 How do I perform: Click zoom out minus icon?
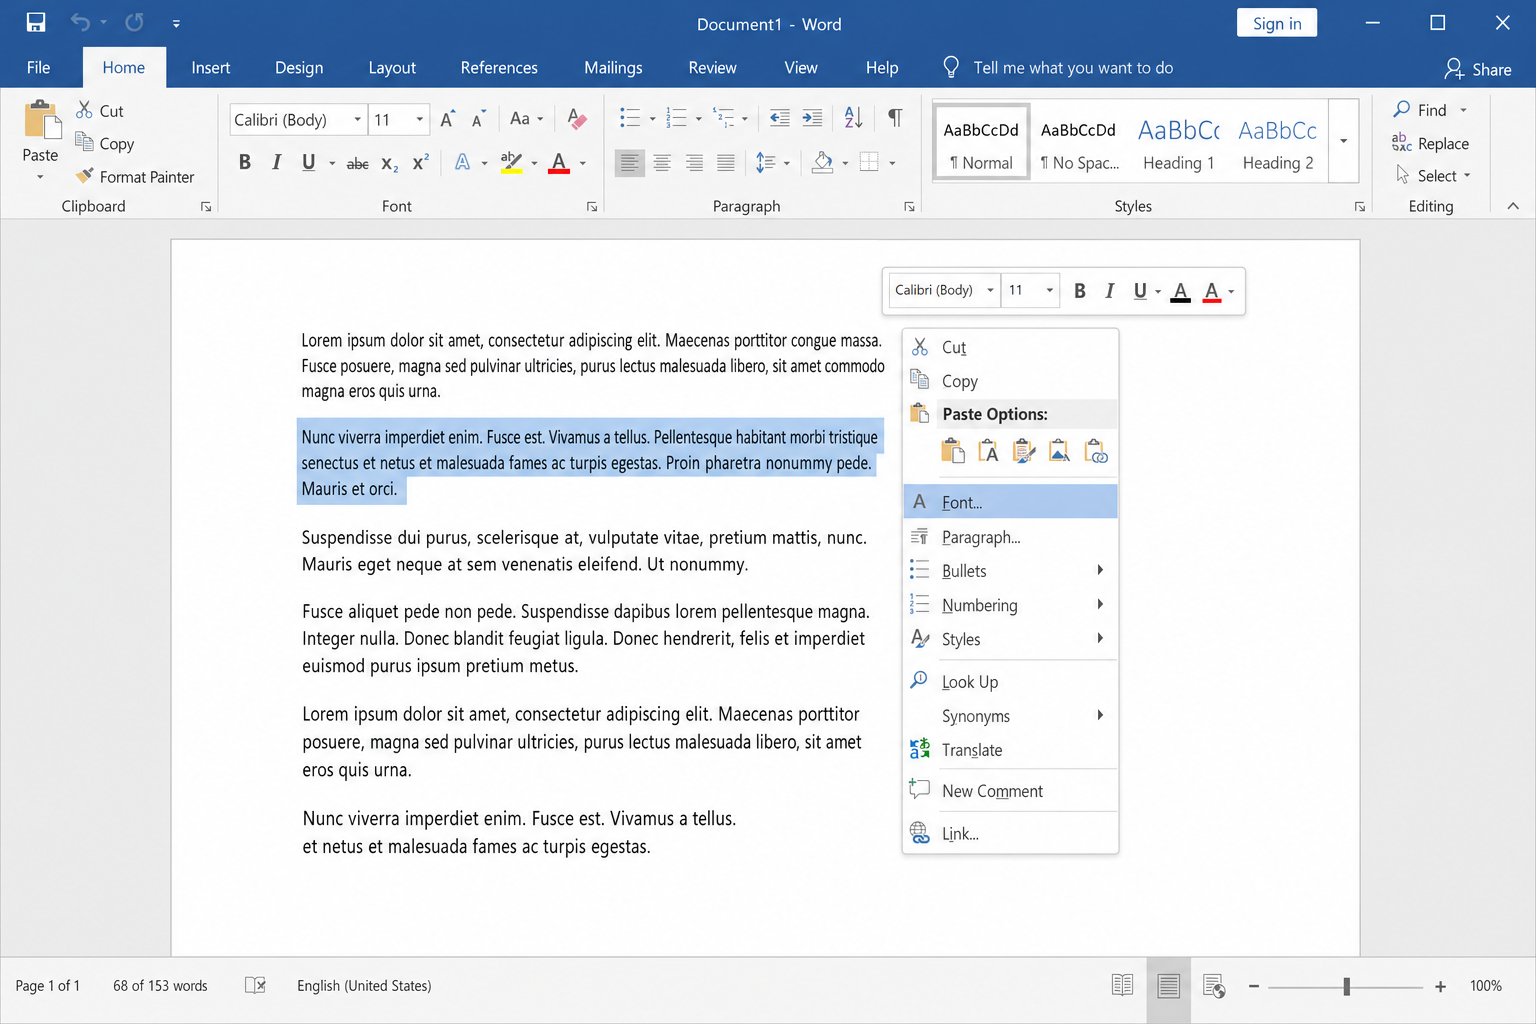click(1253, 986)
